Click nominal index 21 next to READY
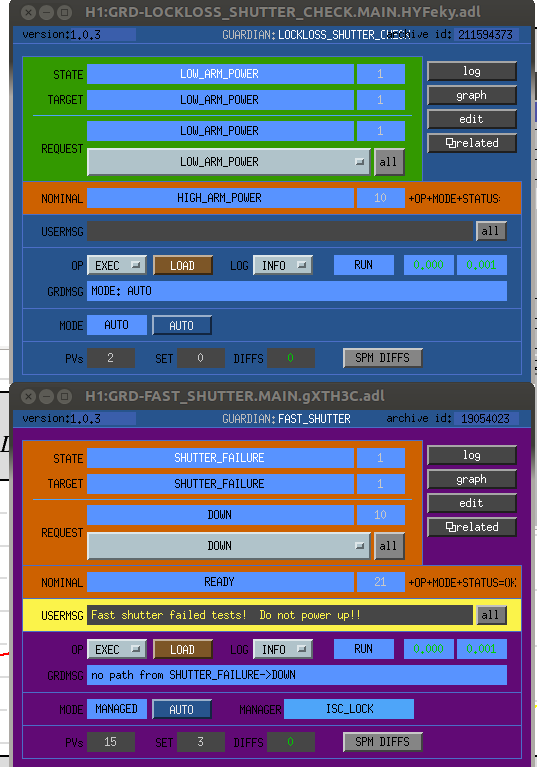Screen dimensions: 537x767 (380, 582)
